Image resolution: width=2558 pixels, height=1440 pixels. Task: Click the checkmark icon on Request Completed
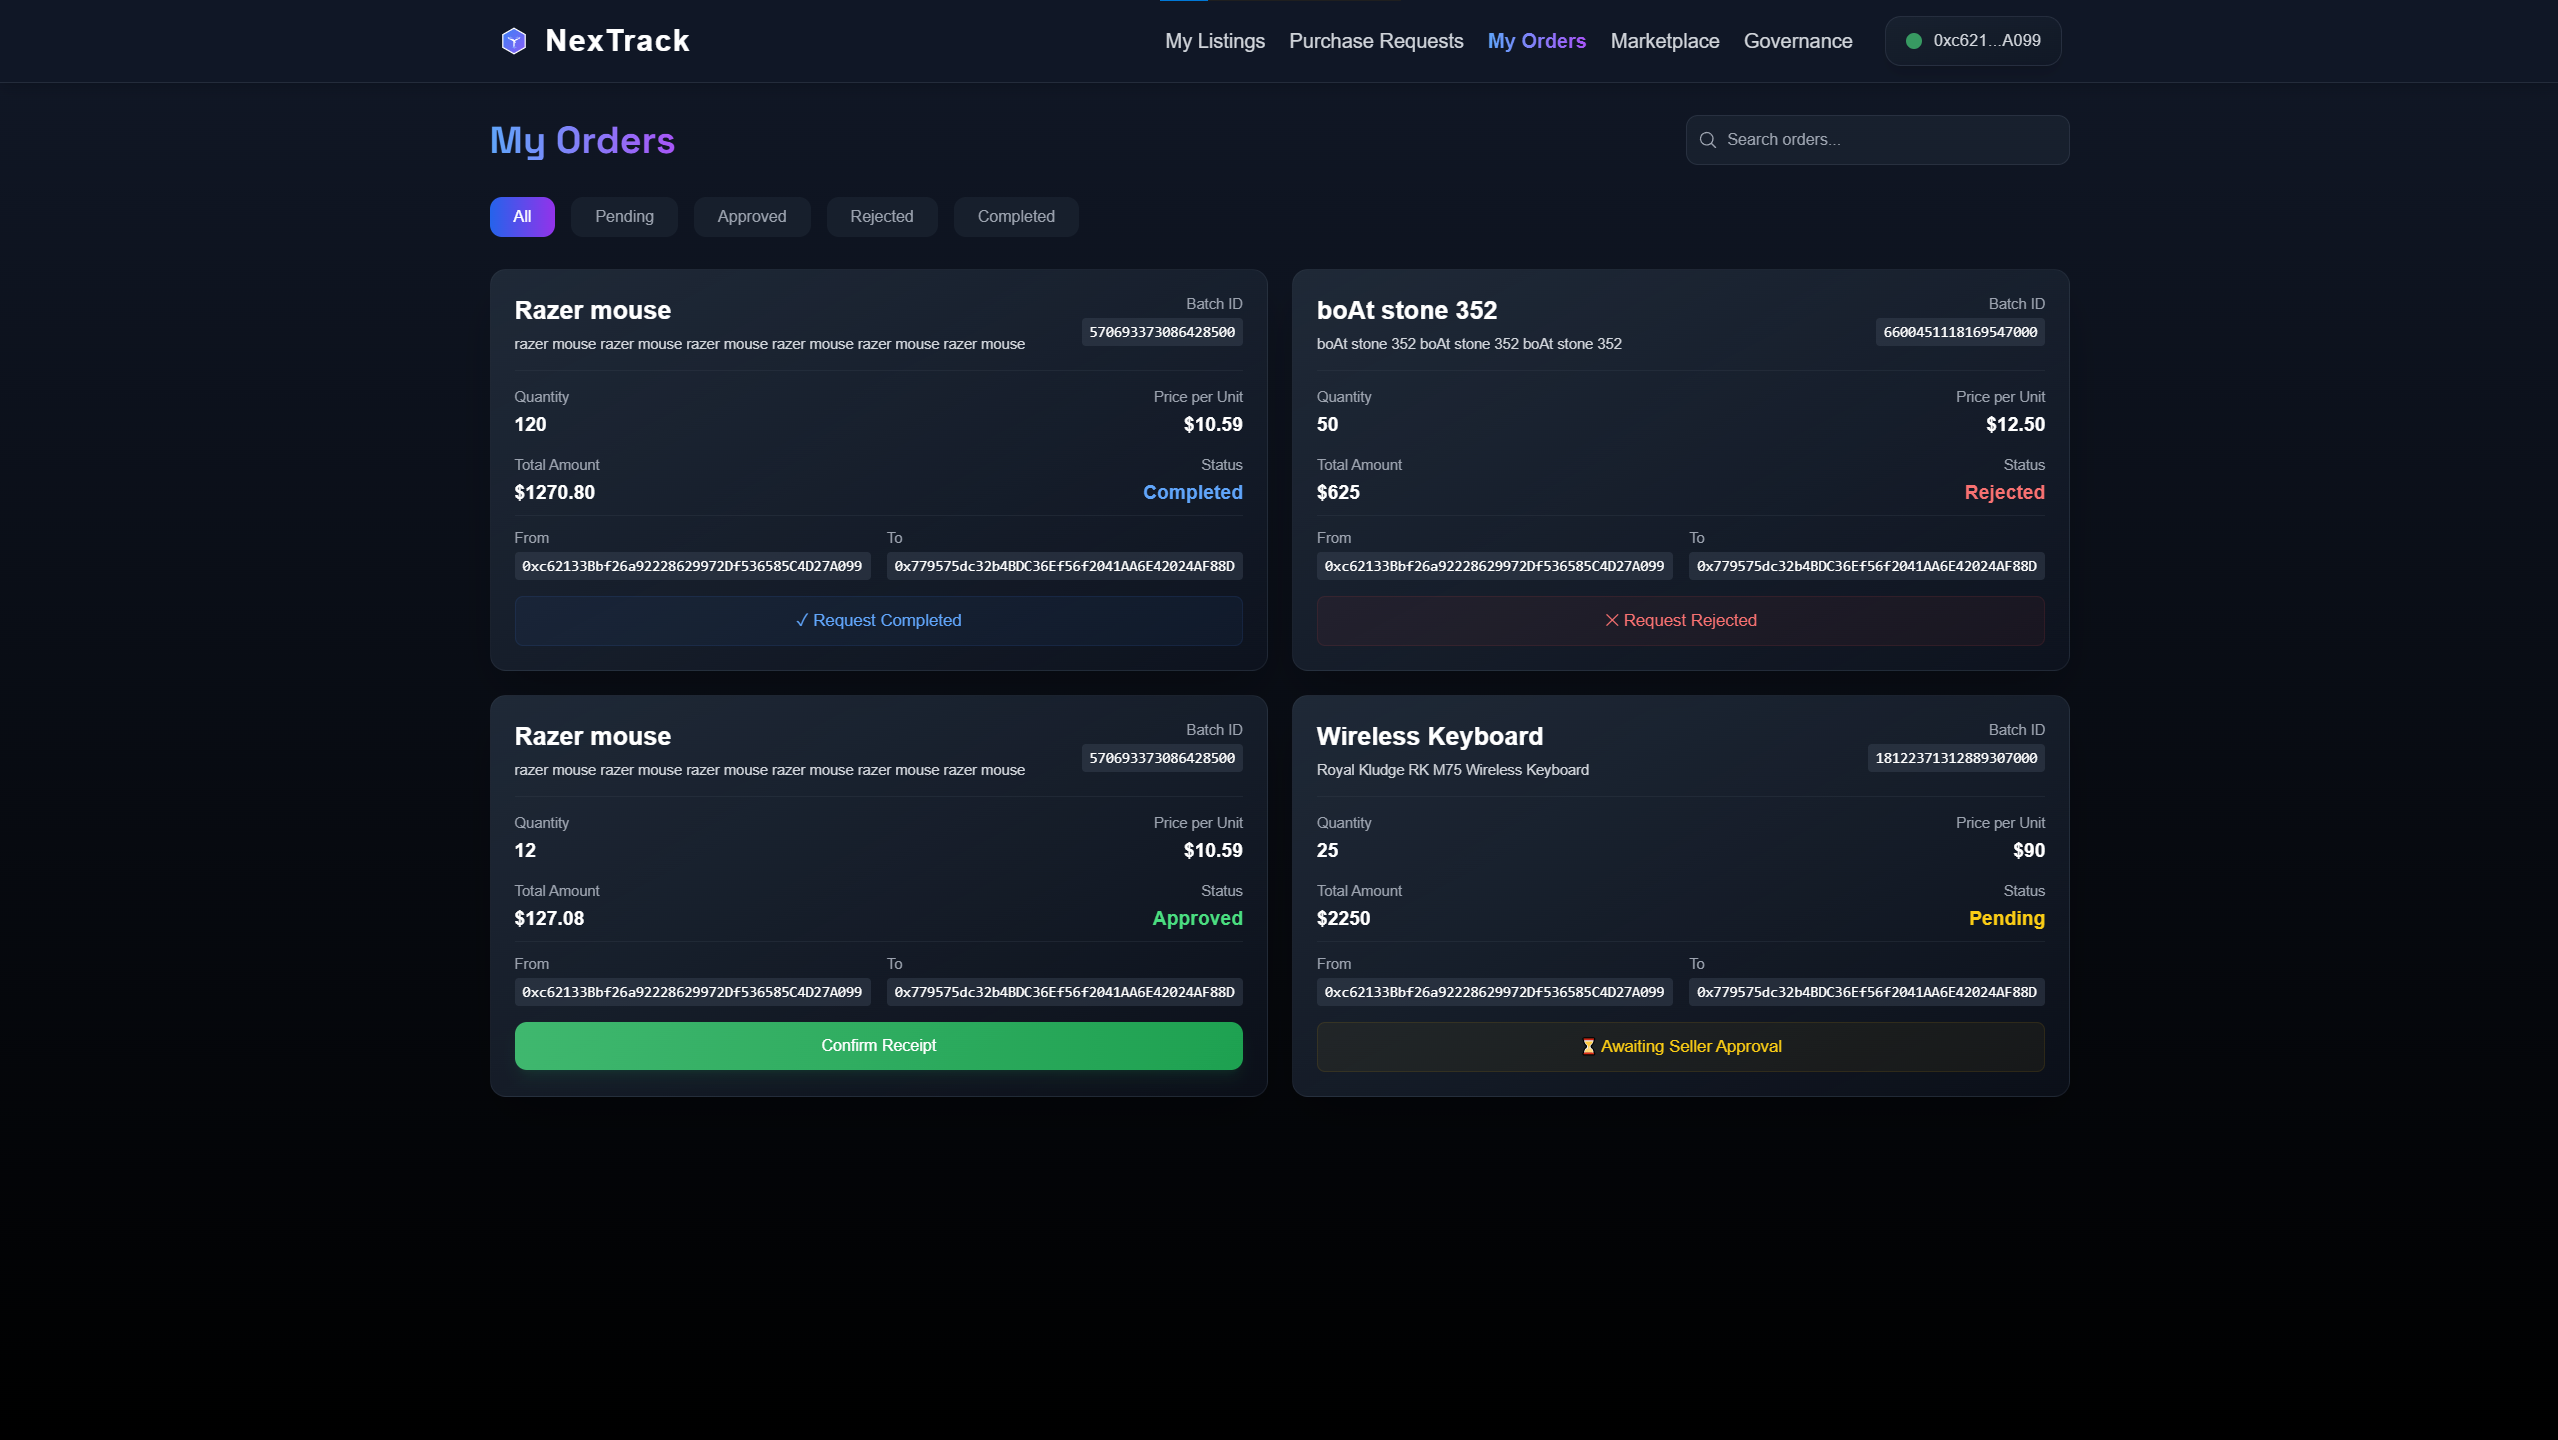pyautogui.click(x=801, y=620)
